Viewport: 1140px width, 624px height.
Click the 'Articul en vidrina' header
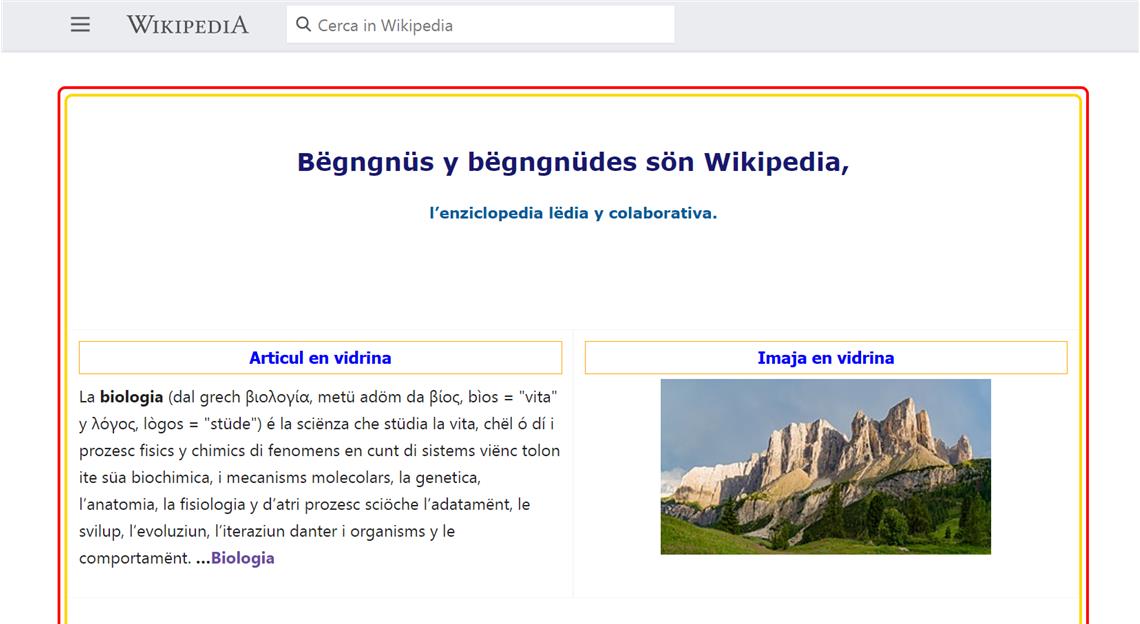pos(320,358)
